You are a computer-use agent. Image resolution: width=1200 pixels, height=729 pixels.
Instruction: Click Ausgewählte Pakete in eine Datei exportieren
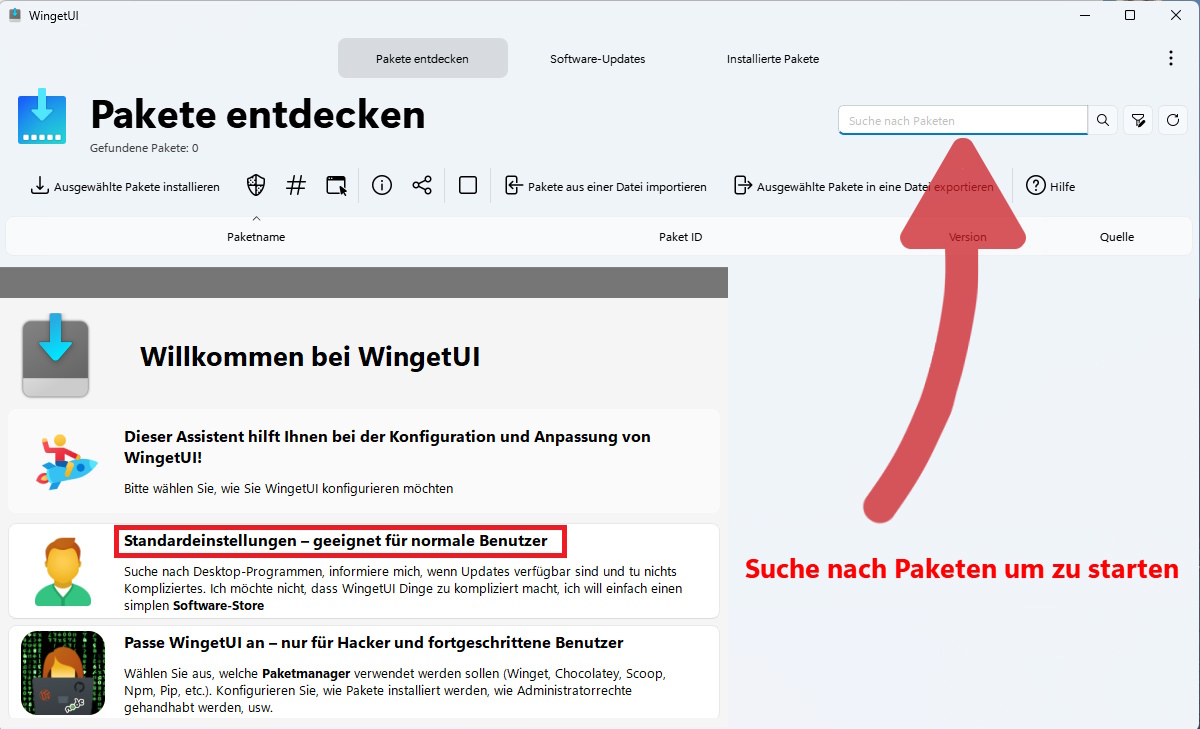[864, 186]
